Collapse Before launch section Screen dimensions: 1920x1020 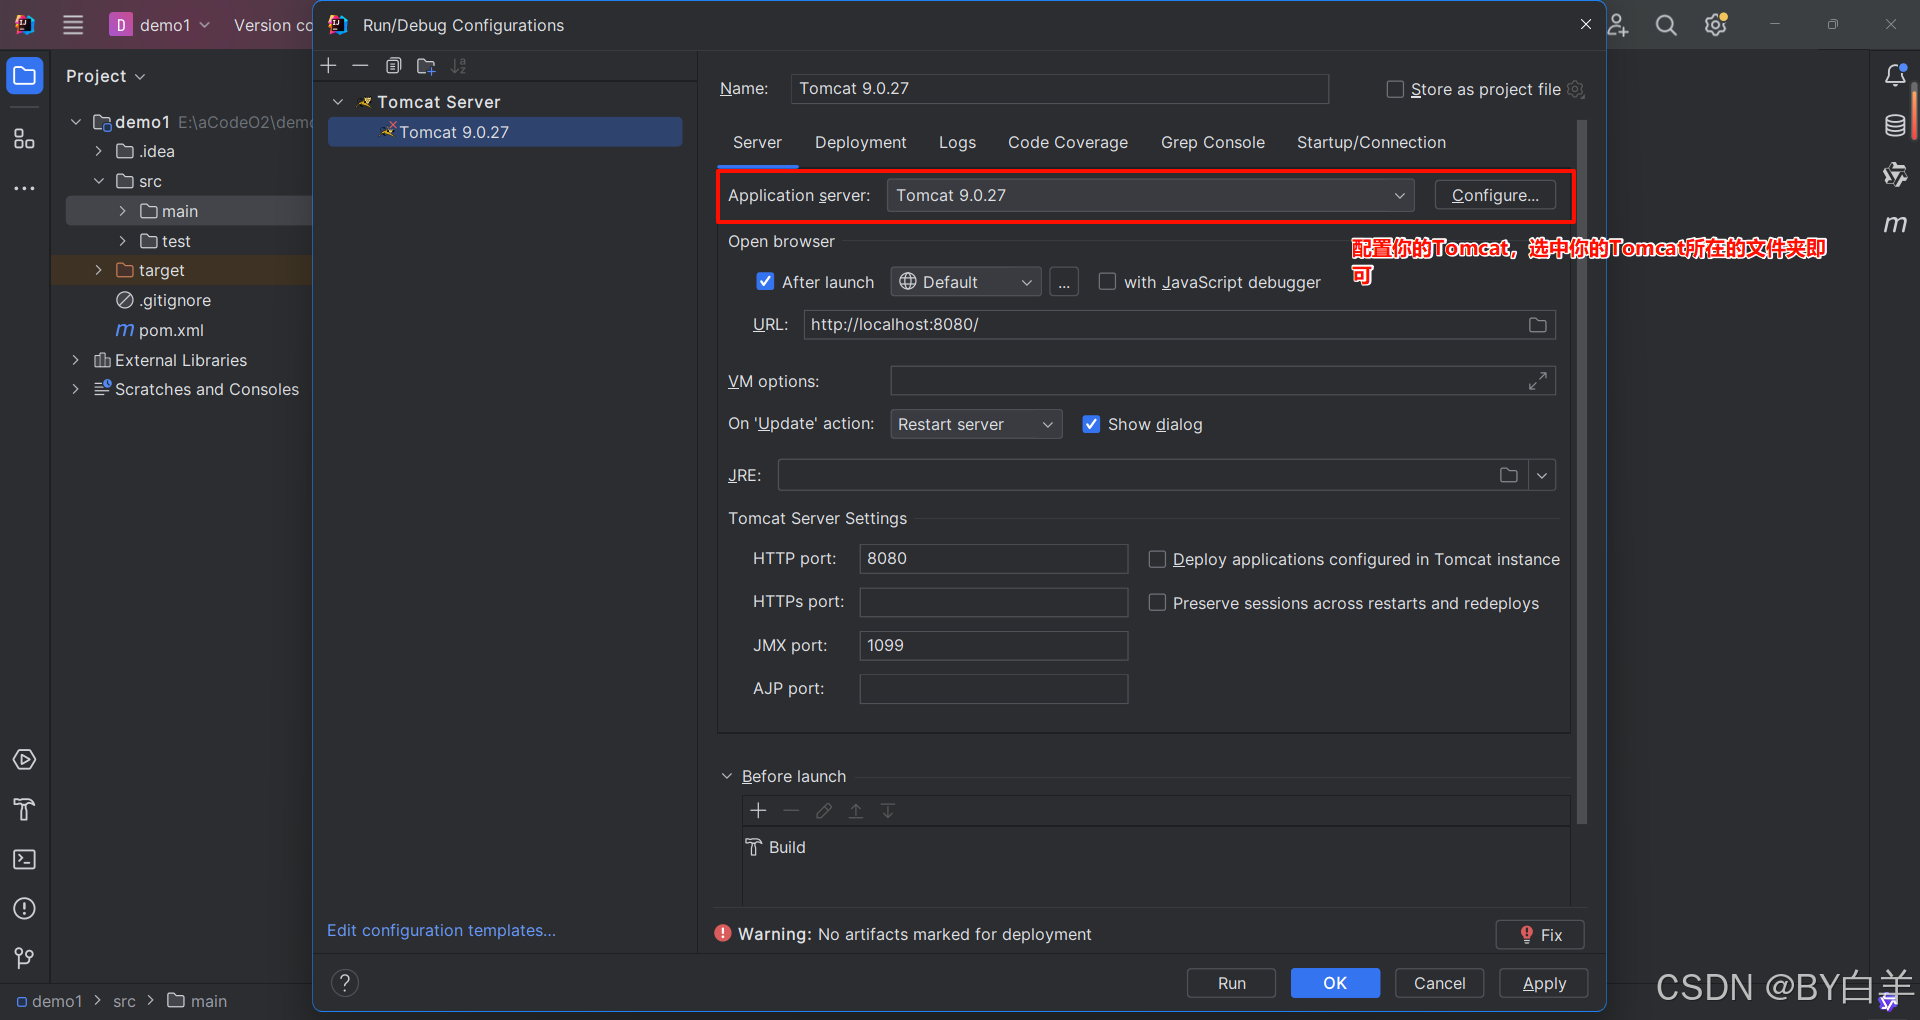pyautogui.click(x=727, y=776)
